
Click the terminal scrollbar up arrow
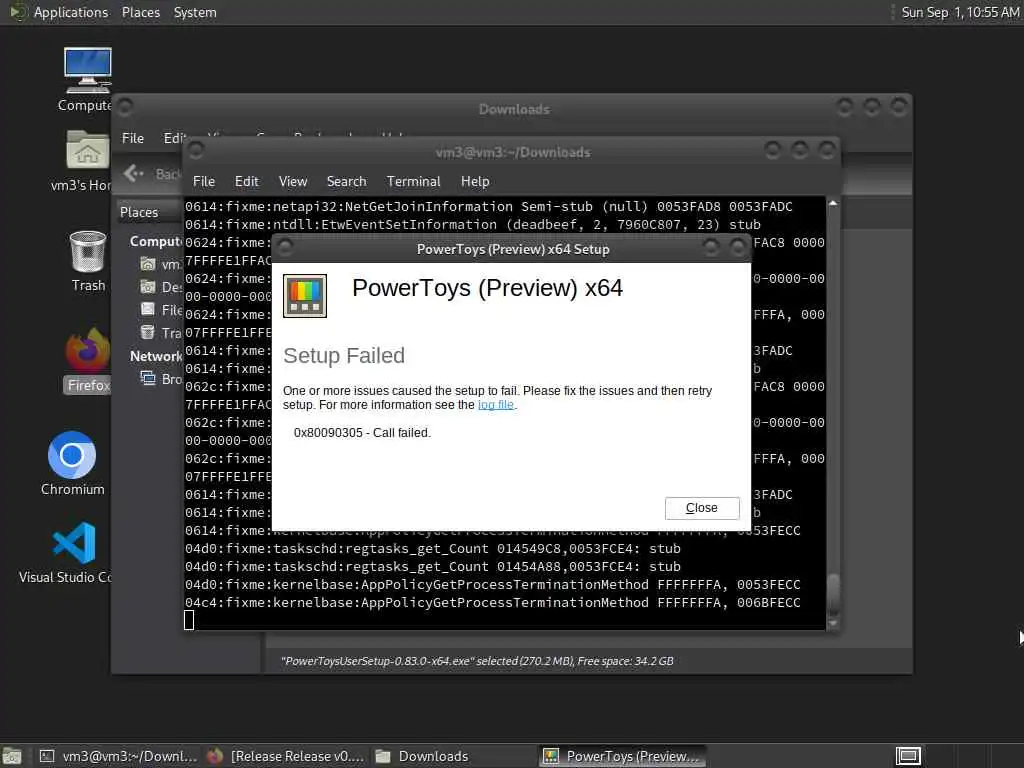click(833, 204)
